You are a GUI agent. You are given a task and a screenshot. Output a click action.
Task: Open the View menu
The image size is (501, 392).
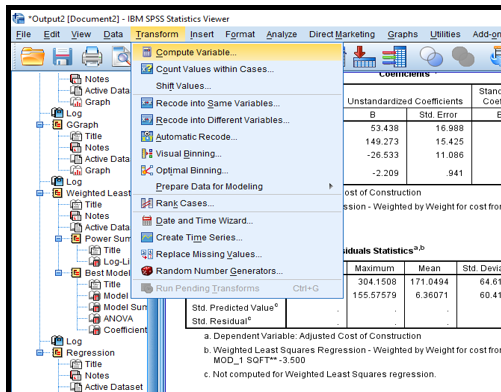click(81, 34)
